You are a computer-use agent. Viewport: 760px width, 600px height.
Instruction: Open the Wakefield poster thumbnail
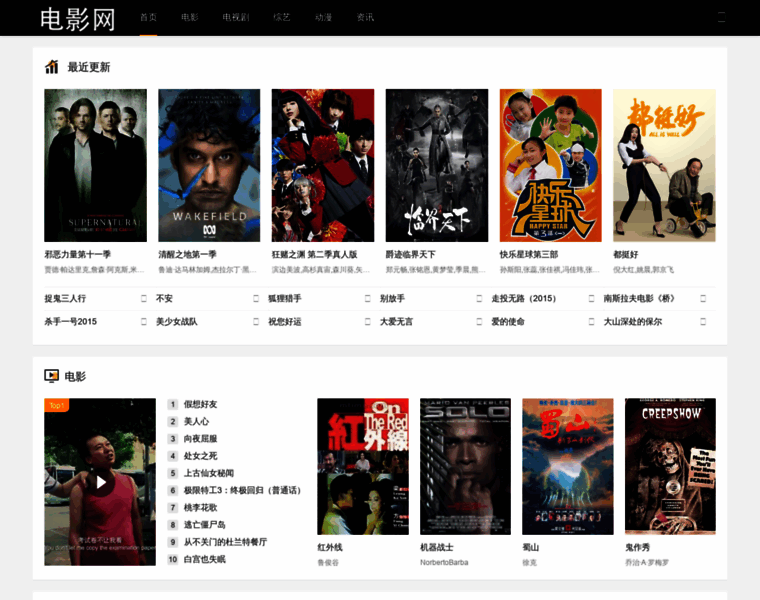[x=209, y=165]
